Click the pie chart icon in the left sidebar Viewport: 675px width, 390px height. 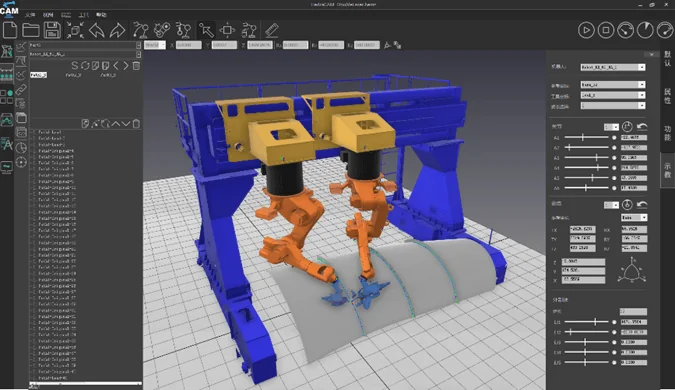pyautogui.click(x=21, y=148)
